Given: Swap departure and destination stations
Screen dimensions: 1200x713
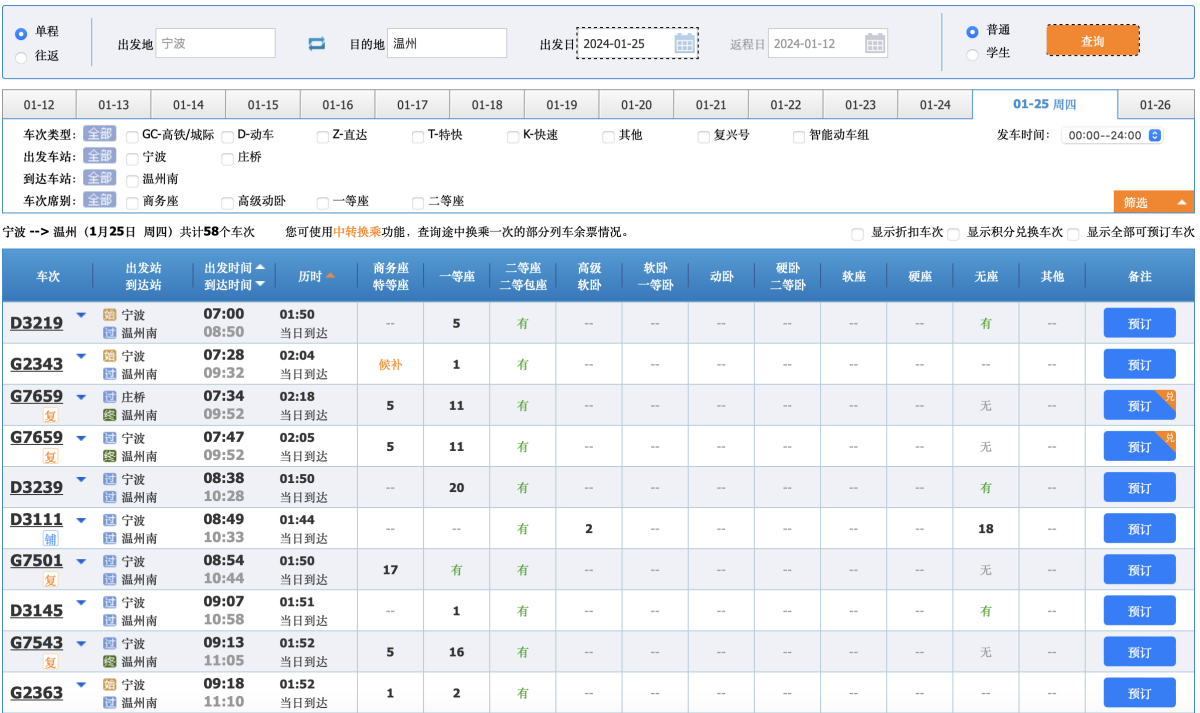Looking at the screenshot, I should click(317, 44).
